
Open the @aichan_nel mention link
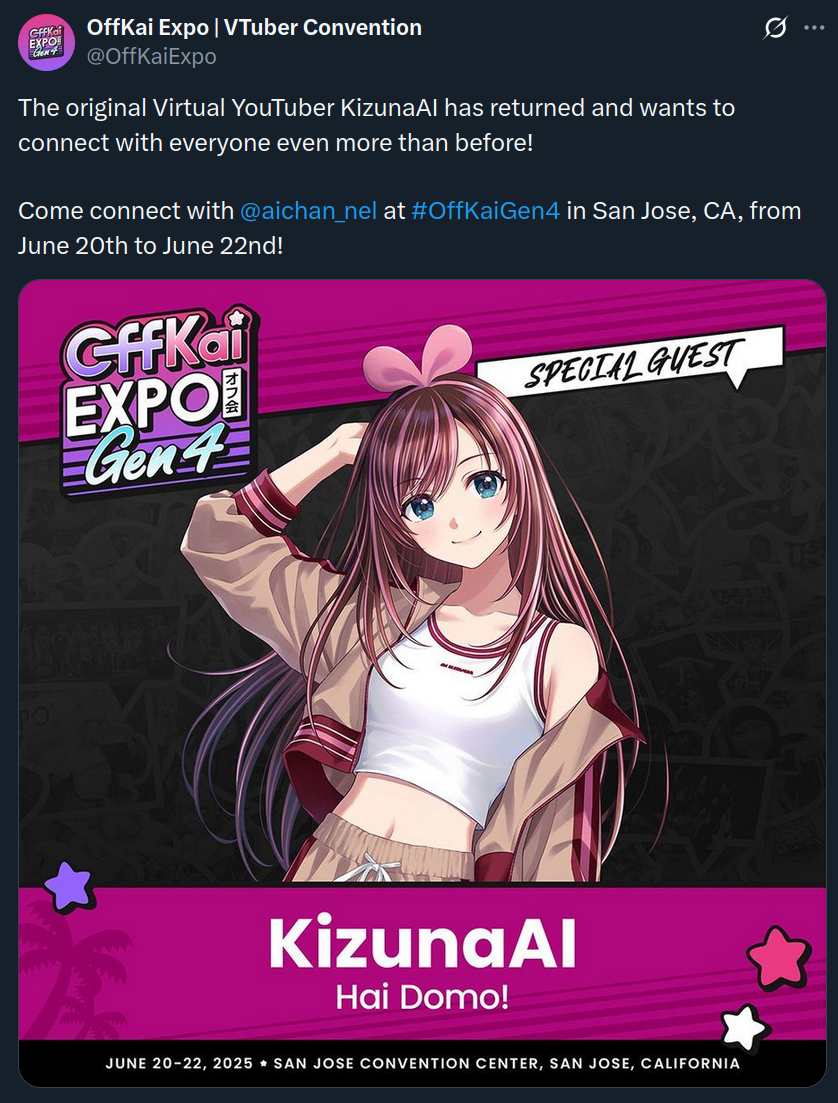pyautogui.click(x=308, y=210)
